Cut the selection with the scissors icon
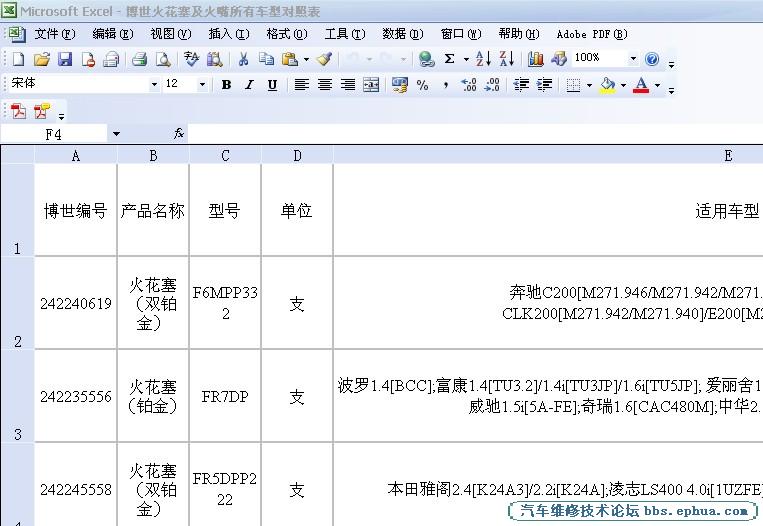 pos(243,59)
